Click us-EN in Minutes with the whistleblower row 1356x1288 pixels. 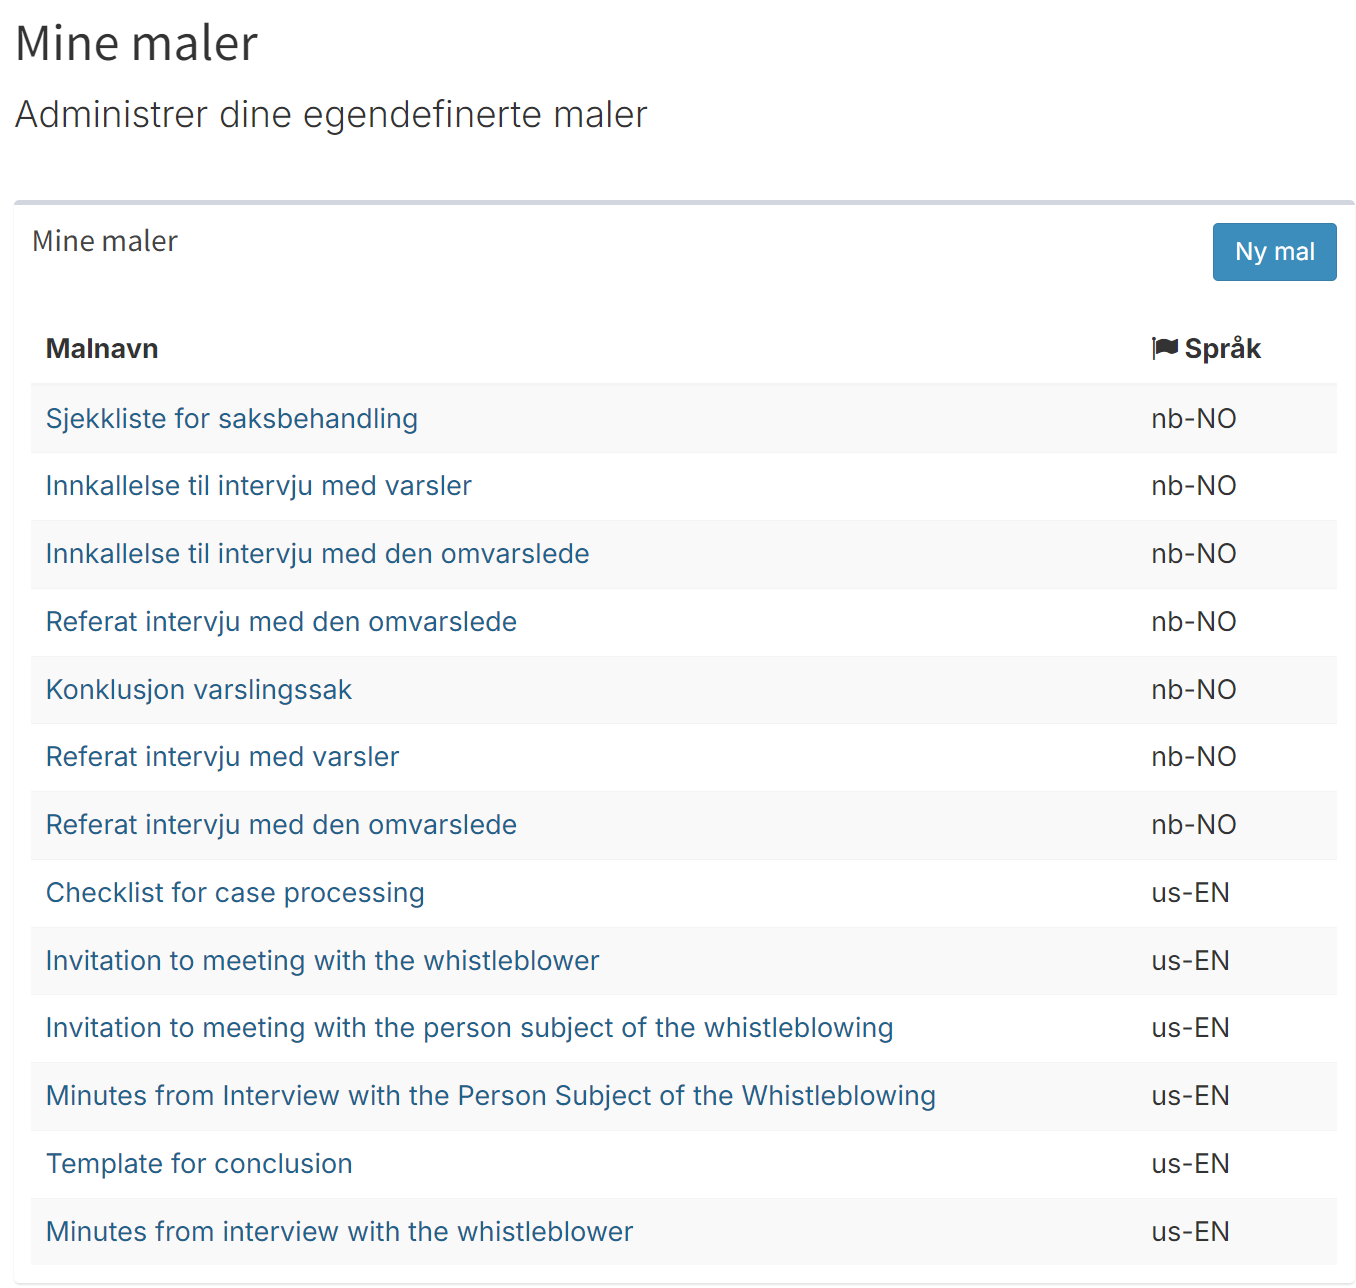point(1190,1232)
